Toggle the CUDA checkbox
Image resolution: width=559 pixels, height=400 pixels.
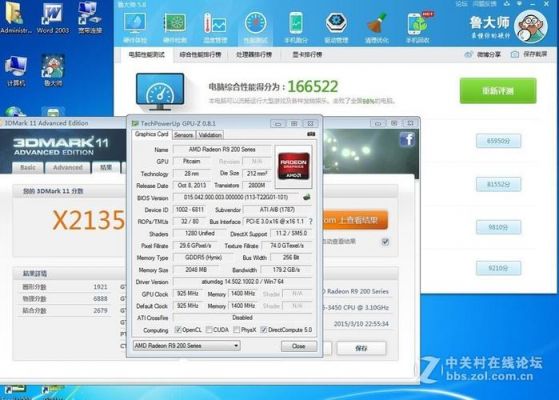pos(209,330)
